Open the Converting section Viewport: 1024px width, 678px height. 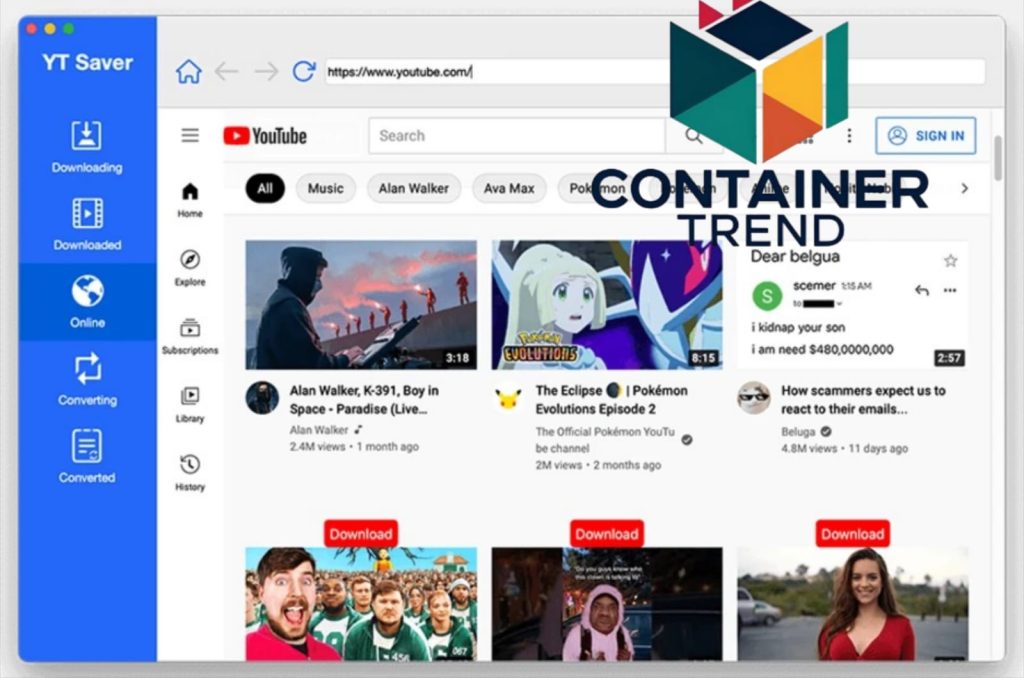click(88, 379)
